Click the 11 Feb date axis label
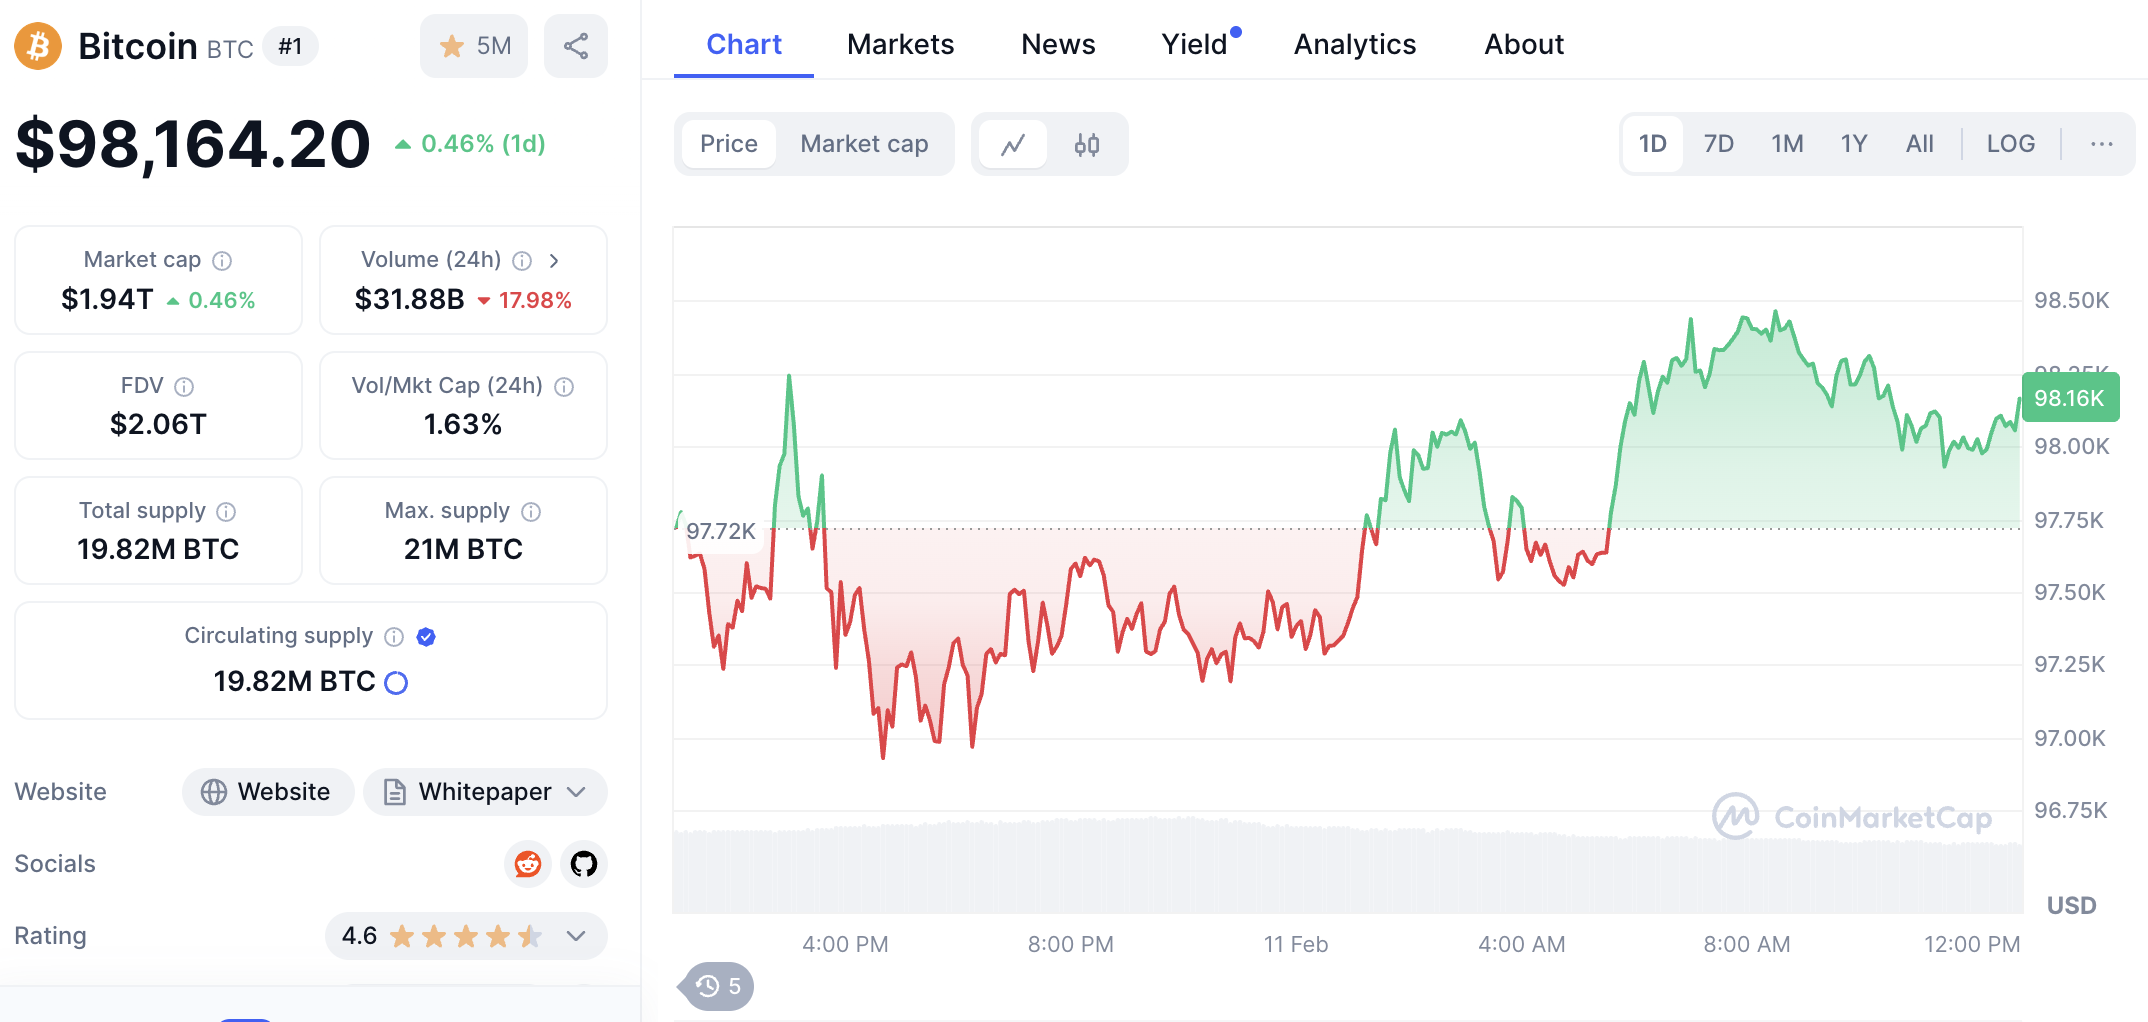The image size is (2148, 1022). click(x=1295, y=944)
